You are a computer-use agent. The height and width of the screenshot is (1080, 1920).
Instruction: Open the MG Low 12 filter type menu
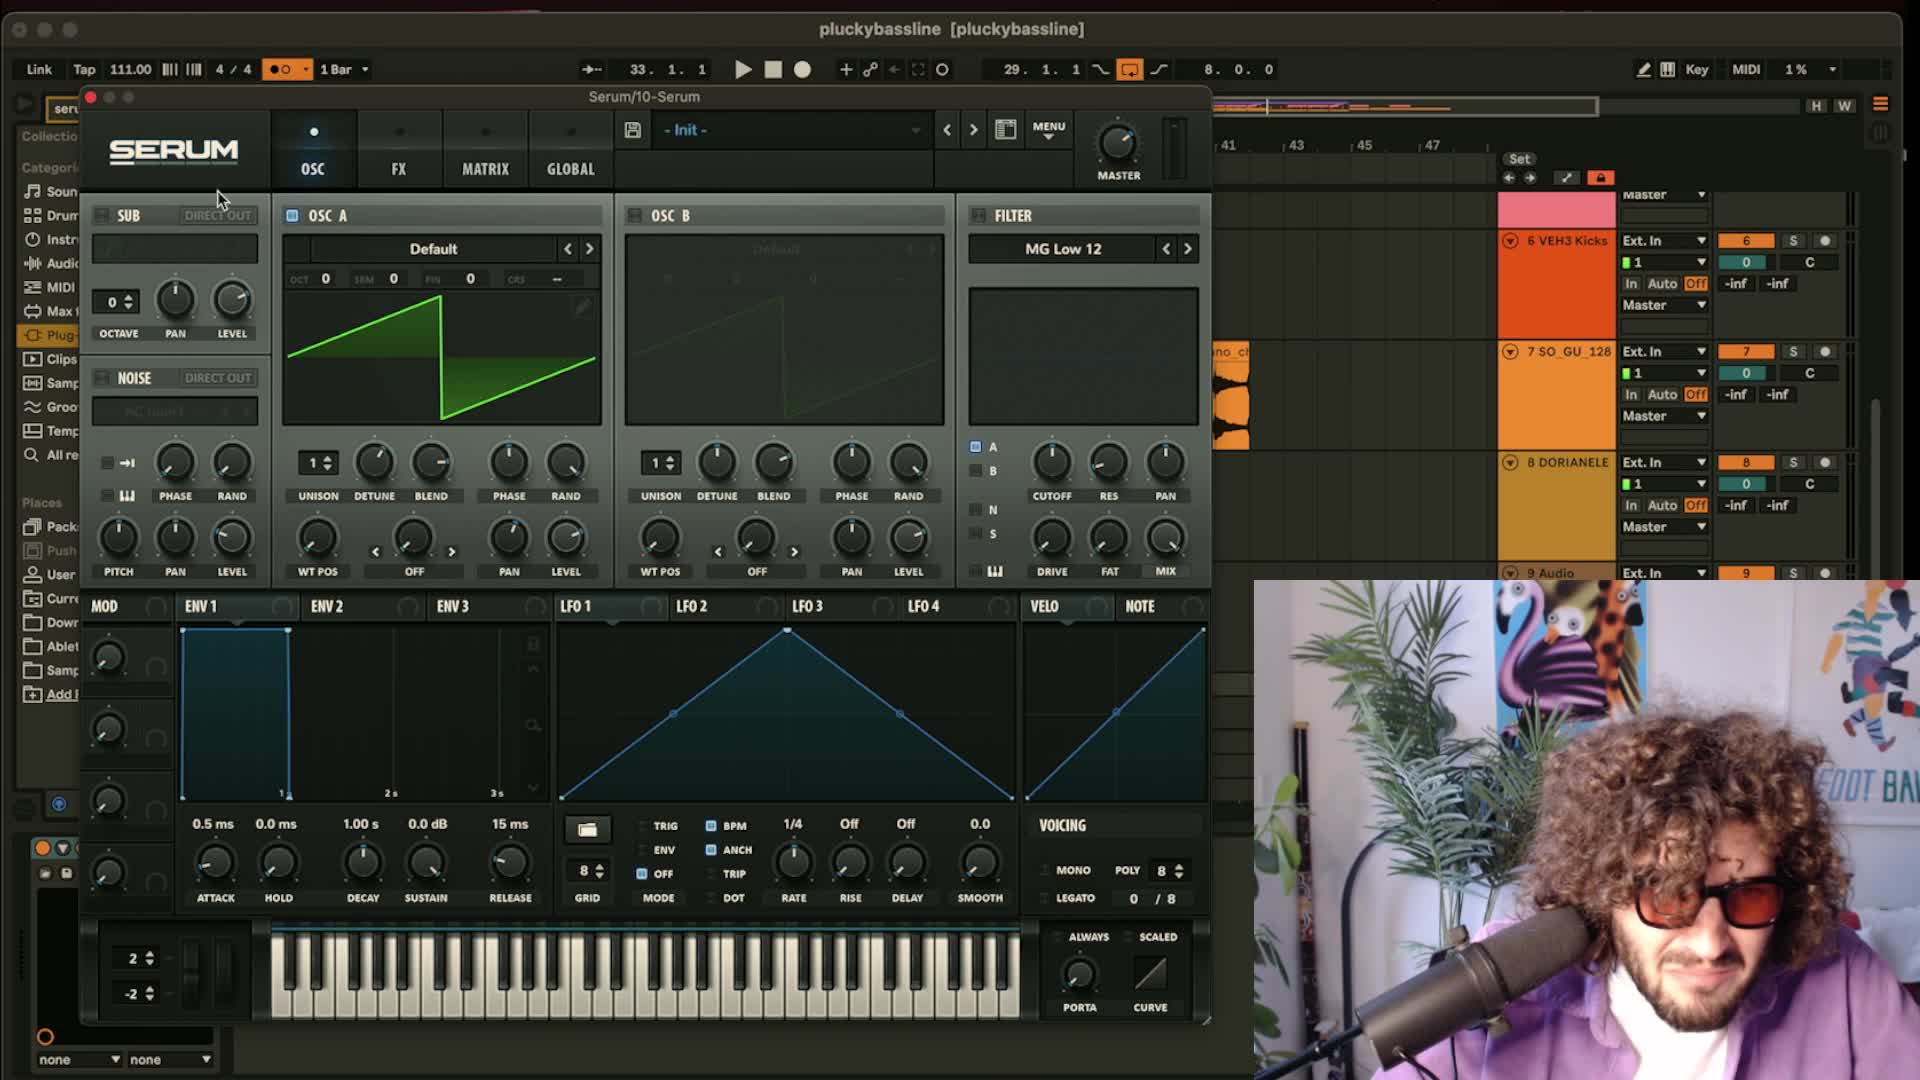point(1063,249)
